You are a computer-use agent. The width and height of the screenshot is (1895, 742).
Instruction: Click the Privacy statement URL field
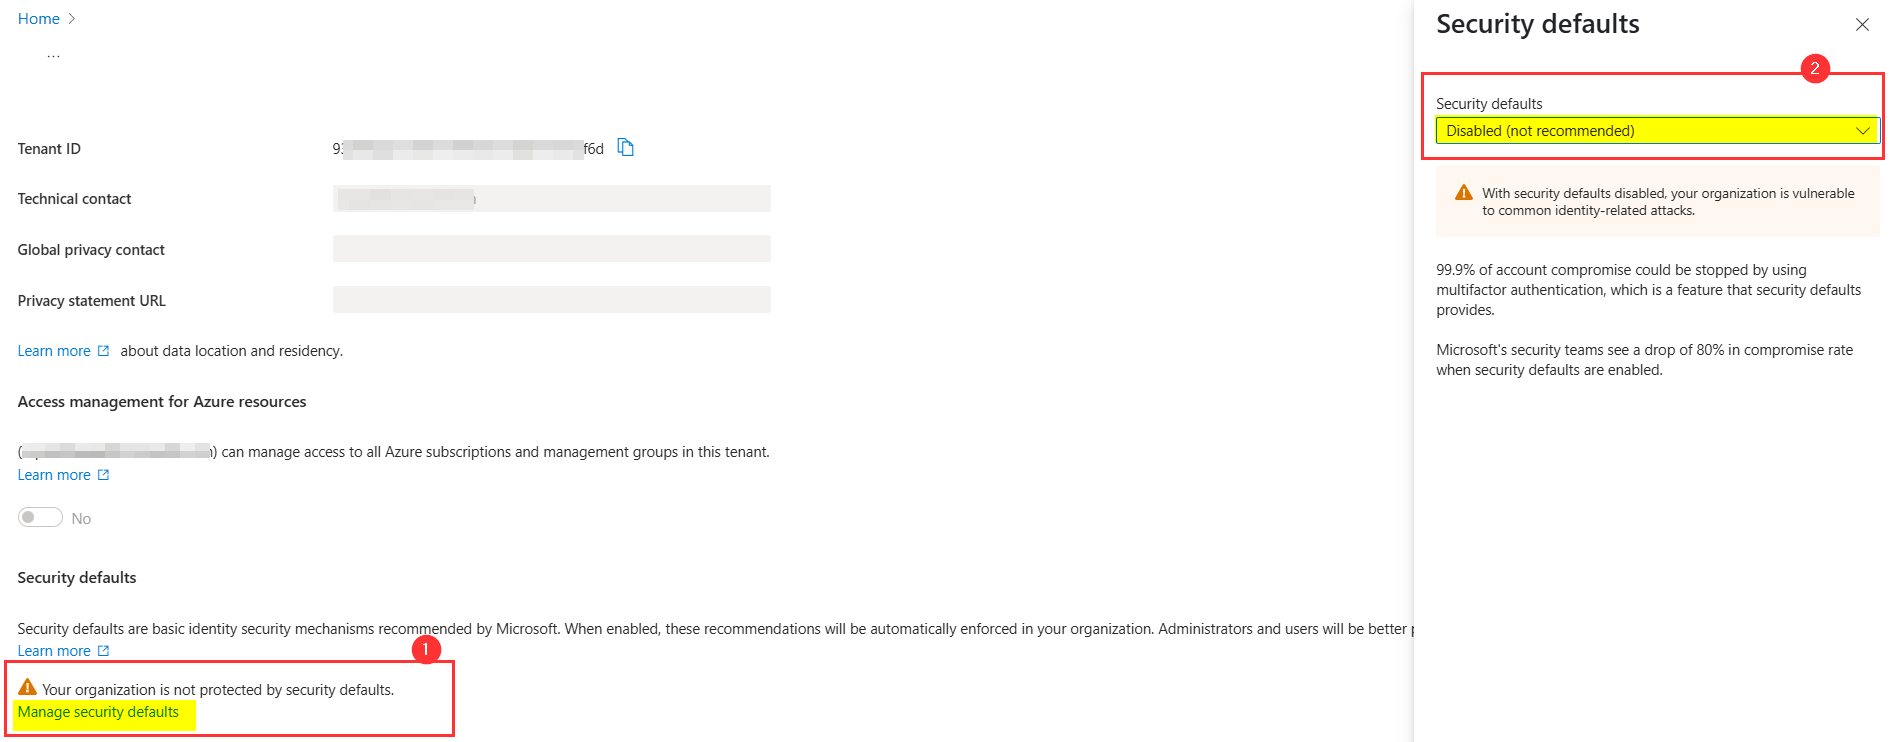550,299
